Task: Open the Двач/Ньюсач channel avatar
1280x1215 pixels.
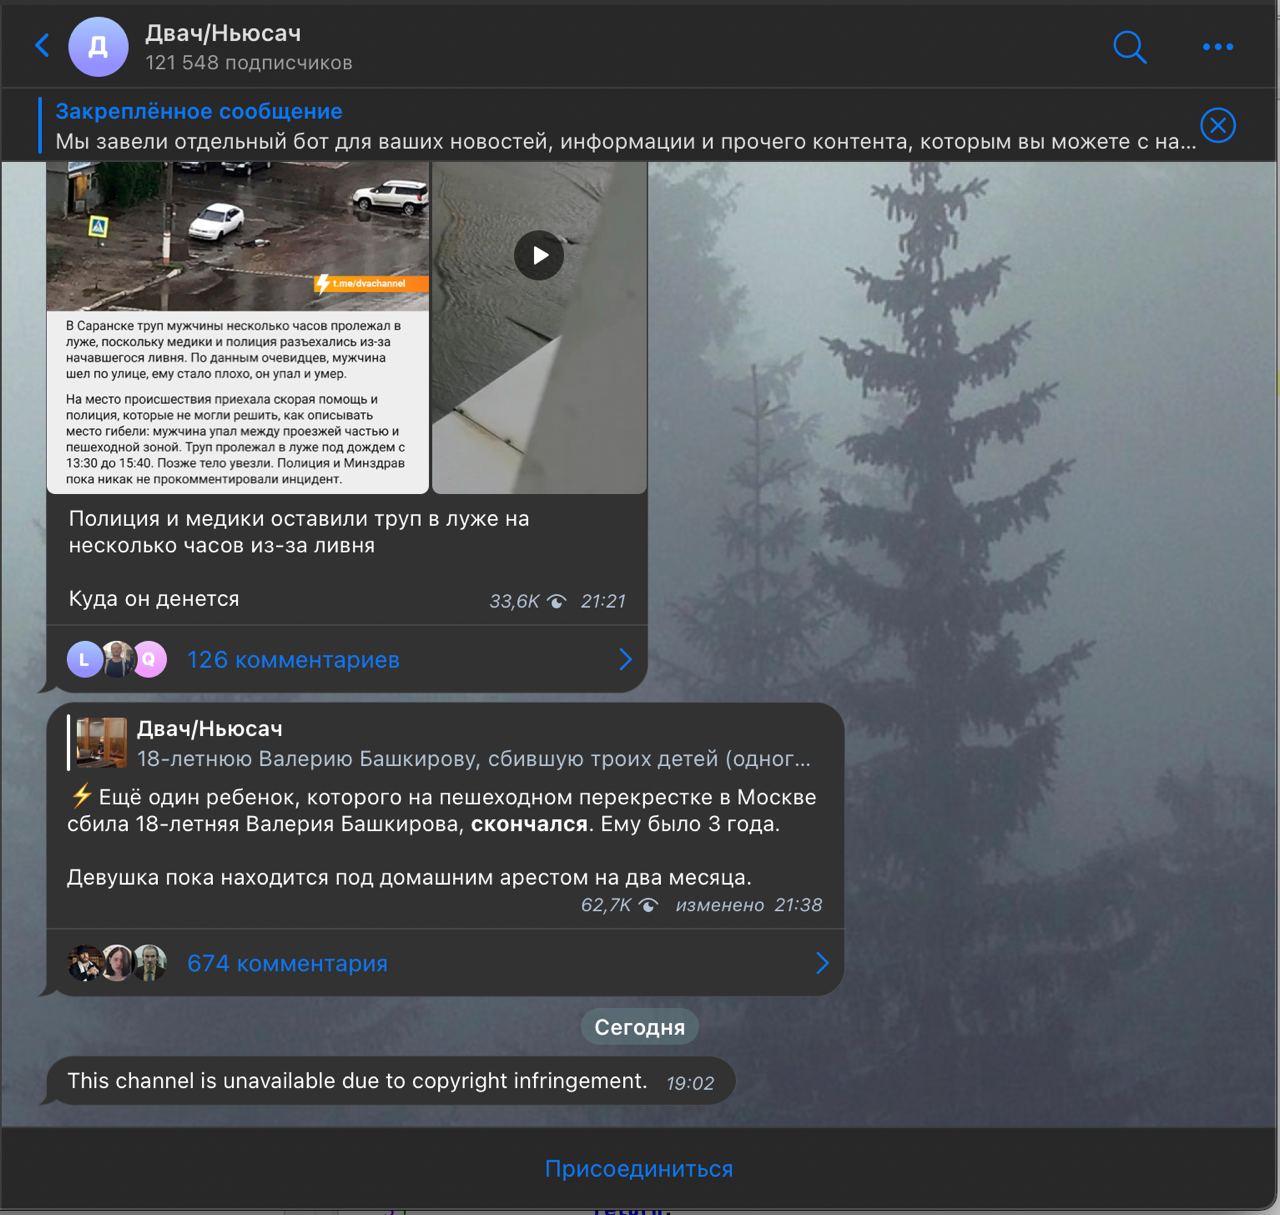Action: (x=98, y=46)
